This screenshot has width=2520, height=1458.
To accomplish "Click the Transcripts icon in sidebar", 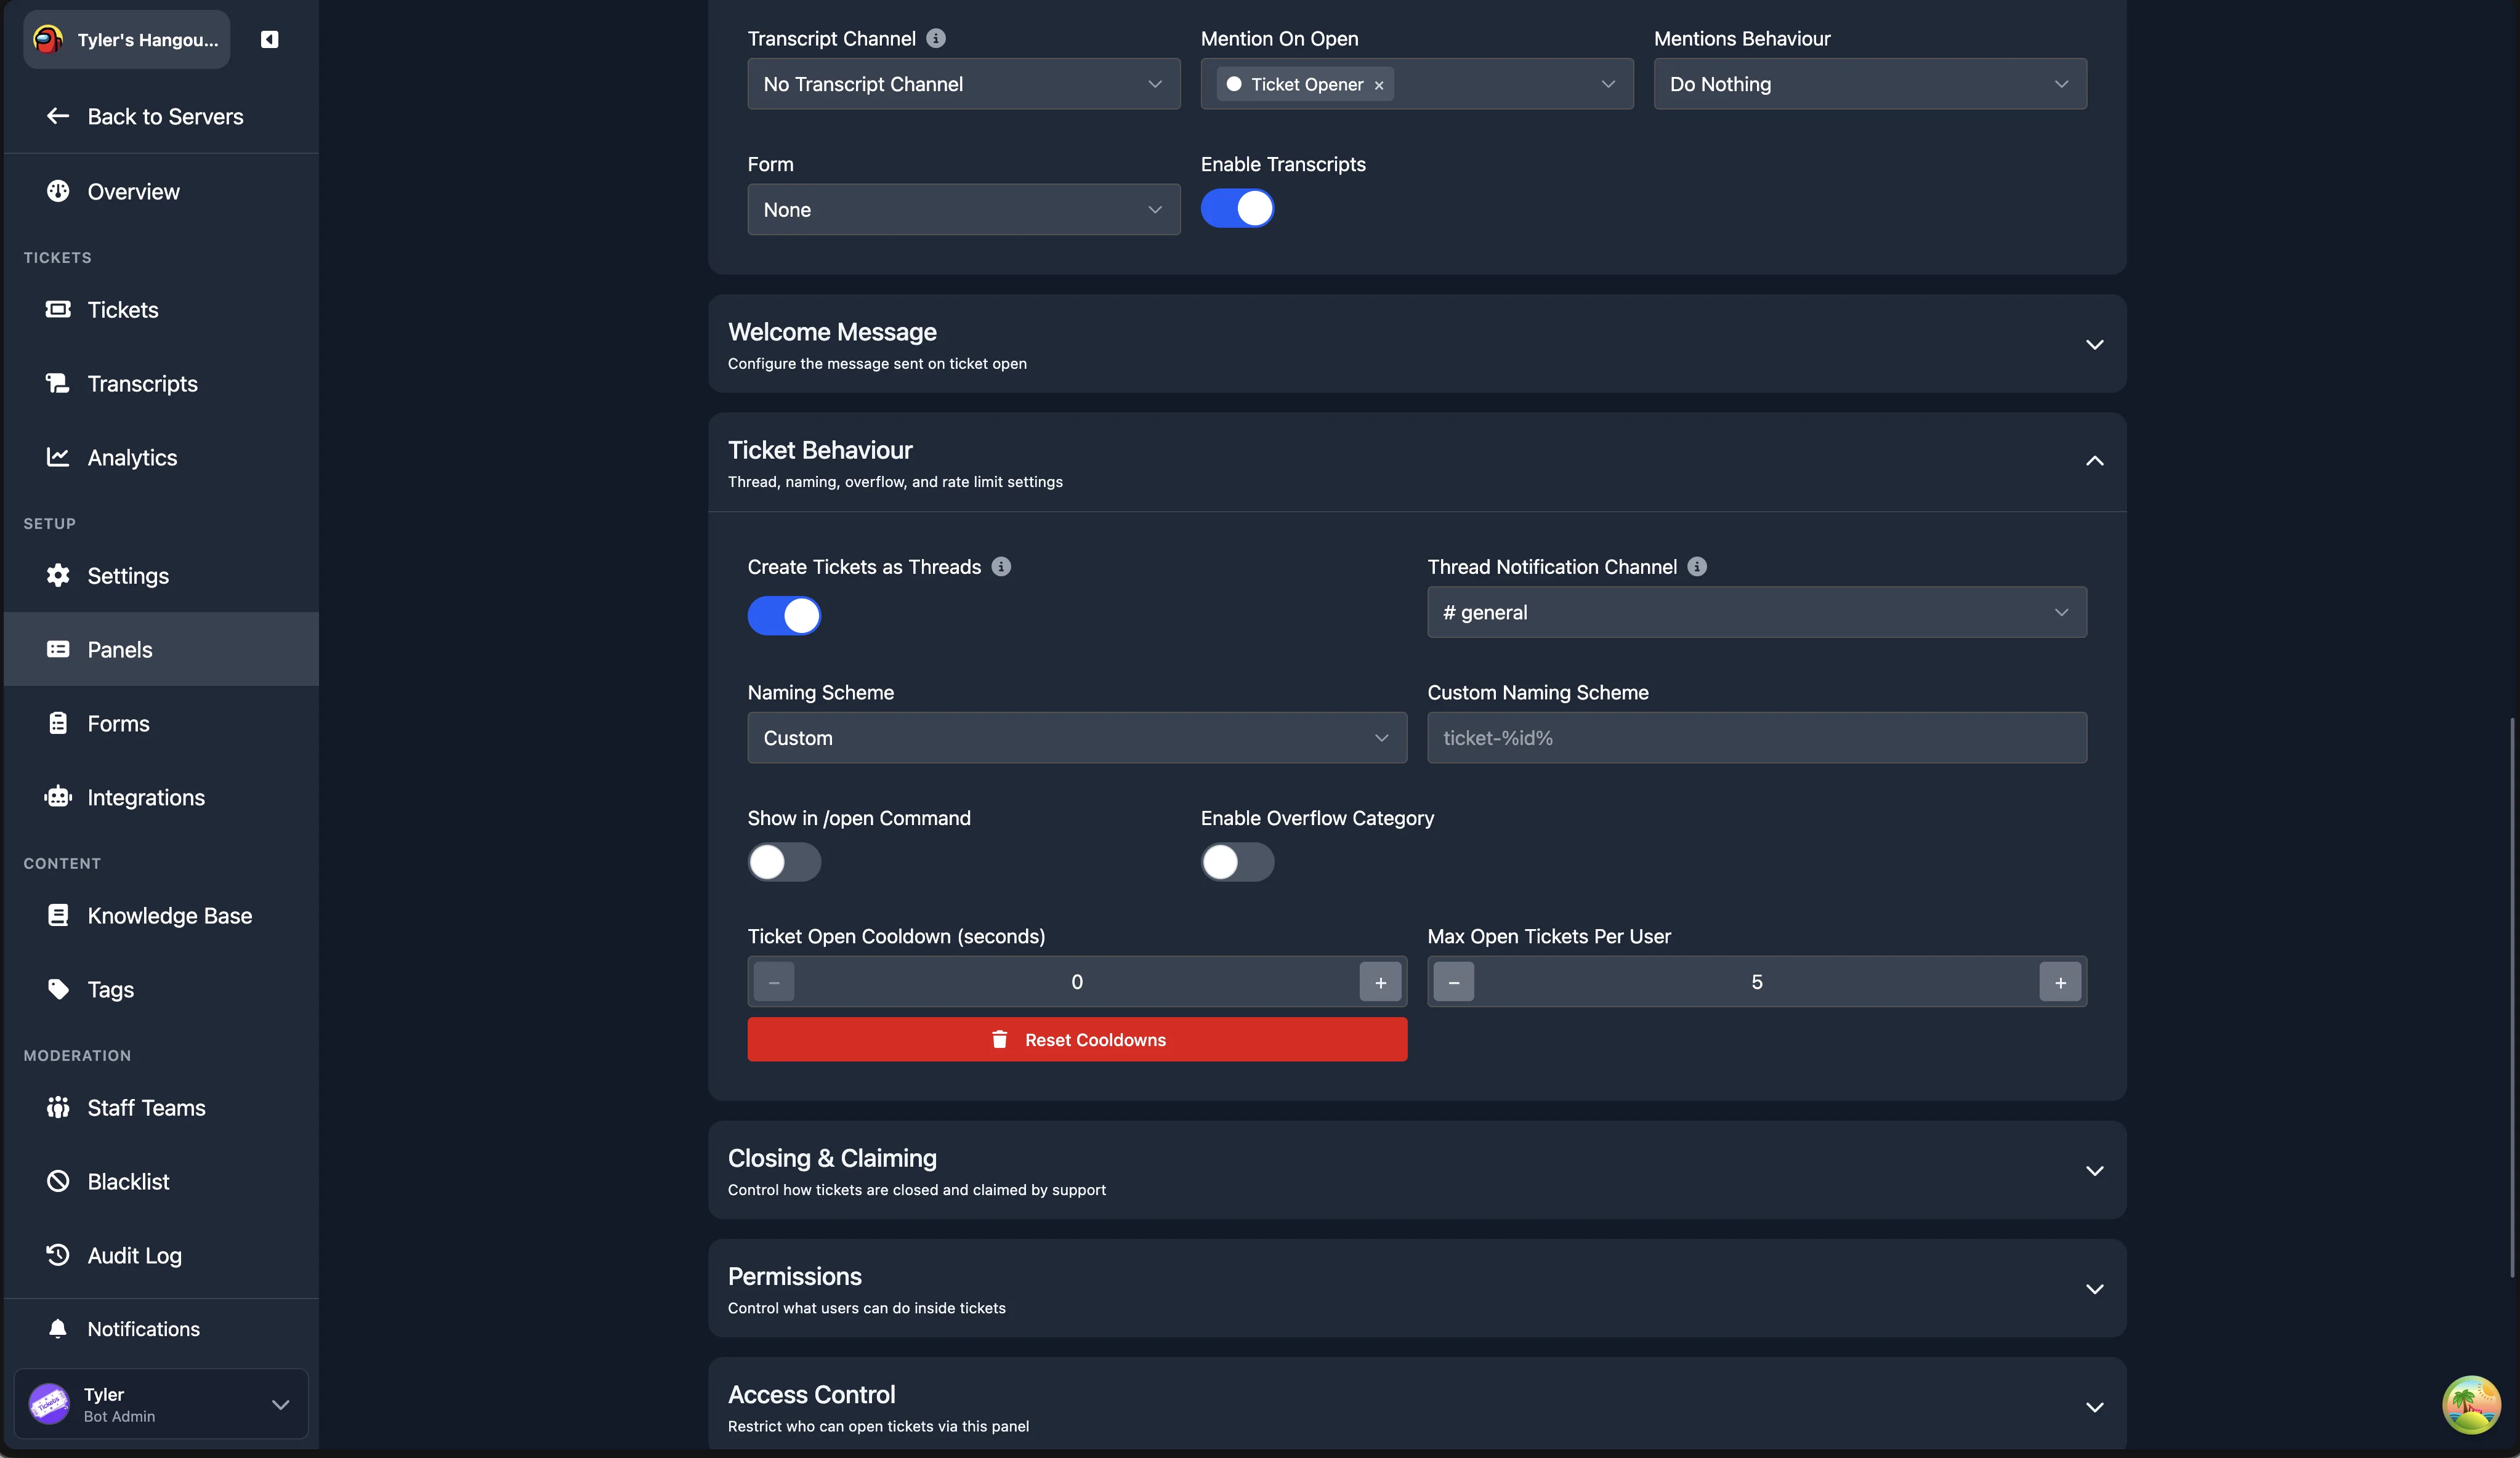I will pos(58,383).
